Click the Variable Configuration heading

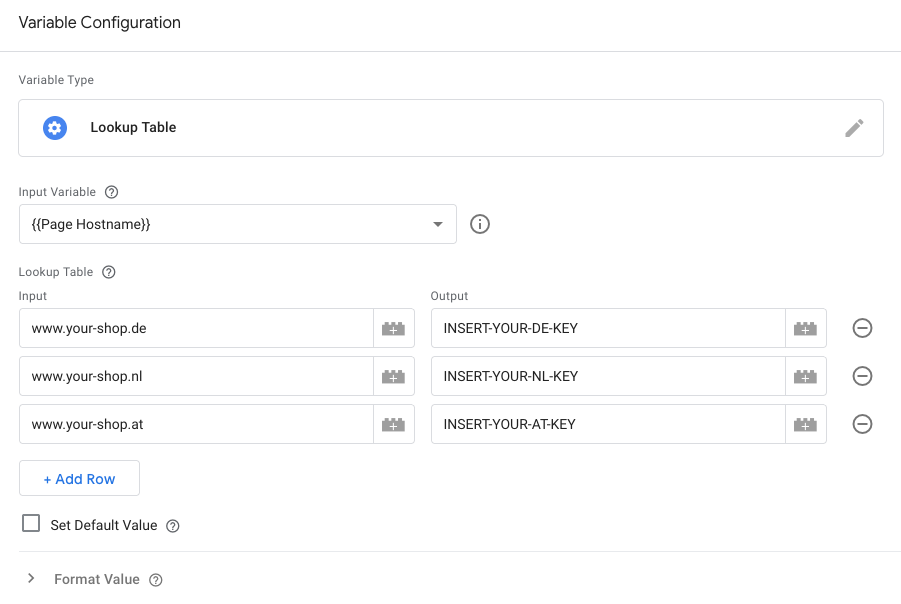coord(99,22)
